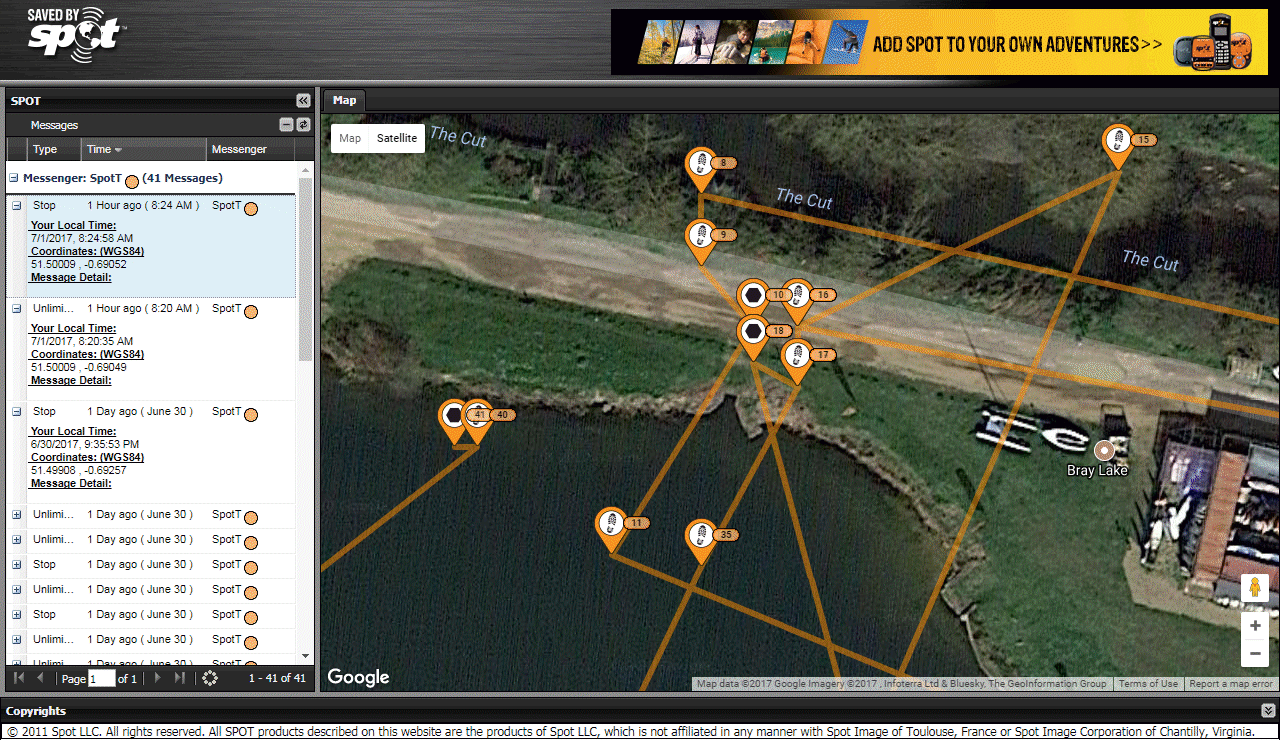The height and width of the screenshot is (740, 1280).
Task: Click Report a map error
Action: point(1231,684)
